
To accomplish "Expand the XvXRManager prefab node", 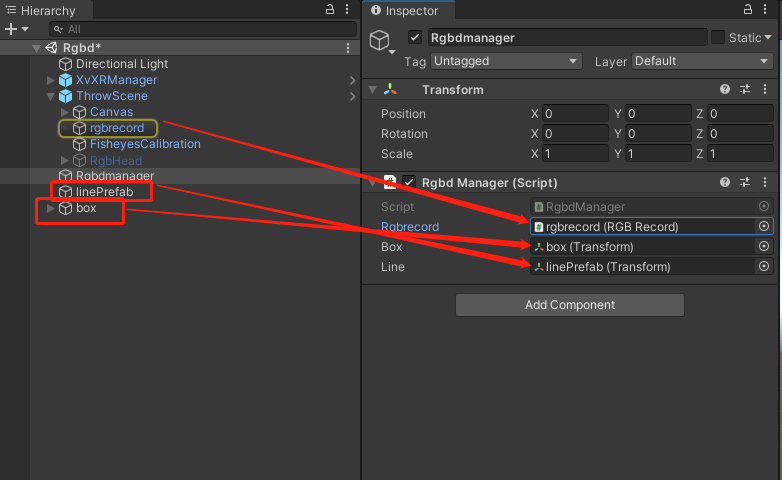I will [50, 80].
